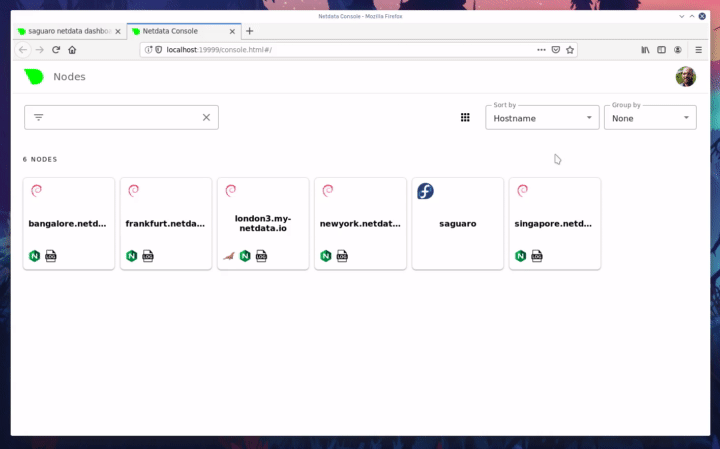The height and width of the screenshot is (449, 720).
Task: Close the saguaro netdata dashboard tab
Action: click(x=118, y=31)
